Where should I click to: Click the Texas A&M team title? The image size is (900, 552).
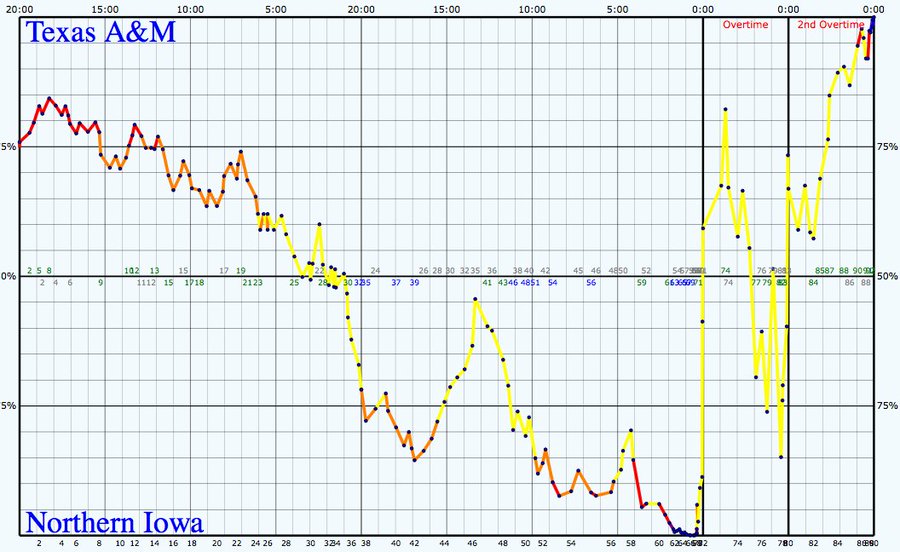pos(100,32)
